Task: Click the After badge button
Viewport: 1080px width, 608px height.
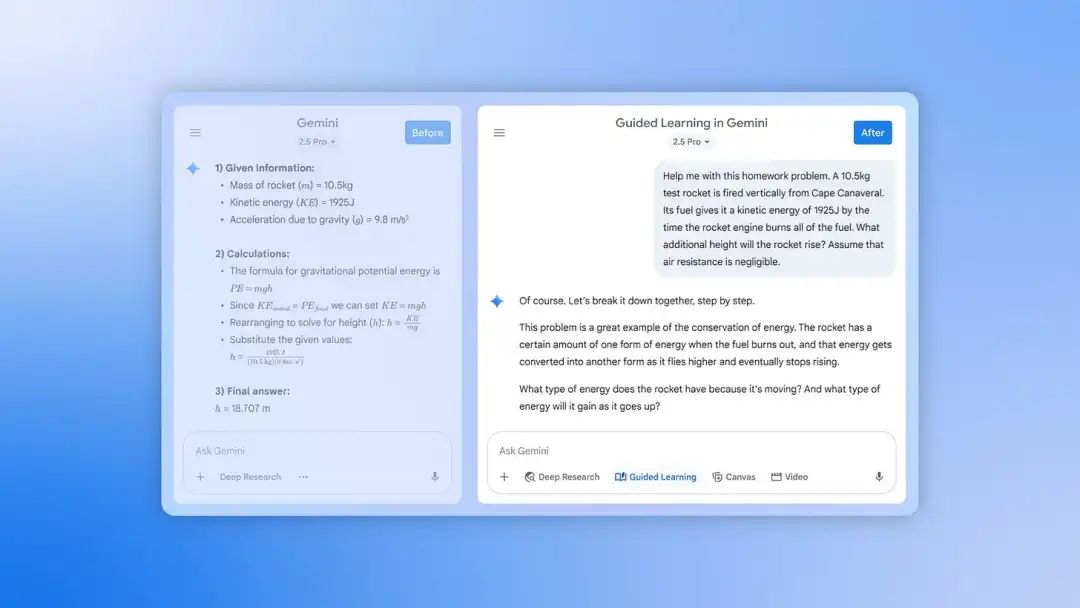Action: point(873,133)
